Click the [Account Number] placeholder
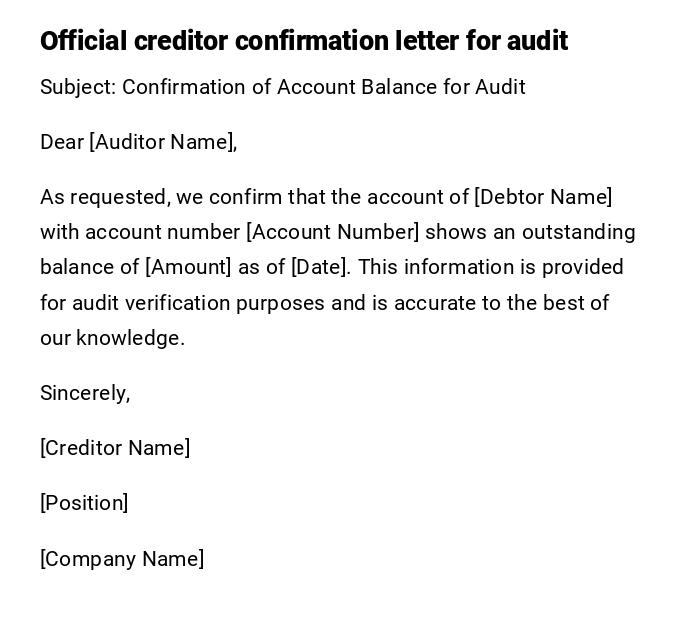The height and width of the screenshot is (621, 700). [333, 232]
